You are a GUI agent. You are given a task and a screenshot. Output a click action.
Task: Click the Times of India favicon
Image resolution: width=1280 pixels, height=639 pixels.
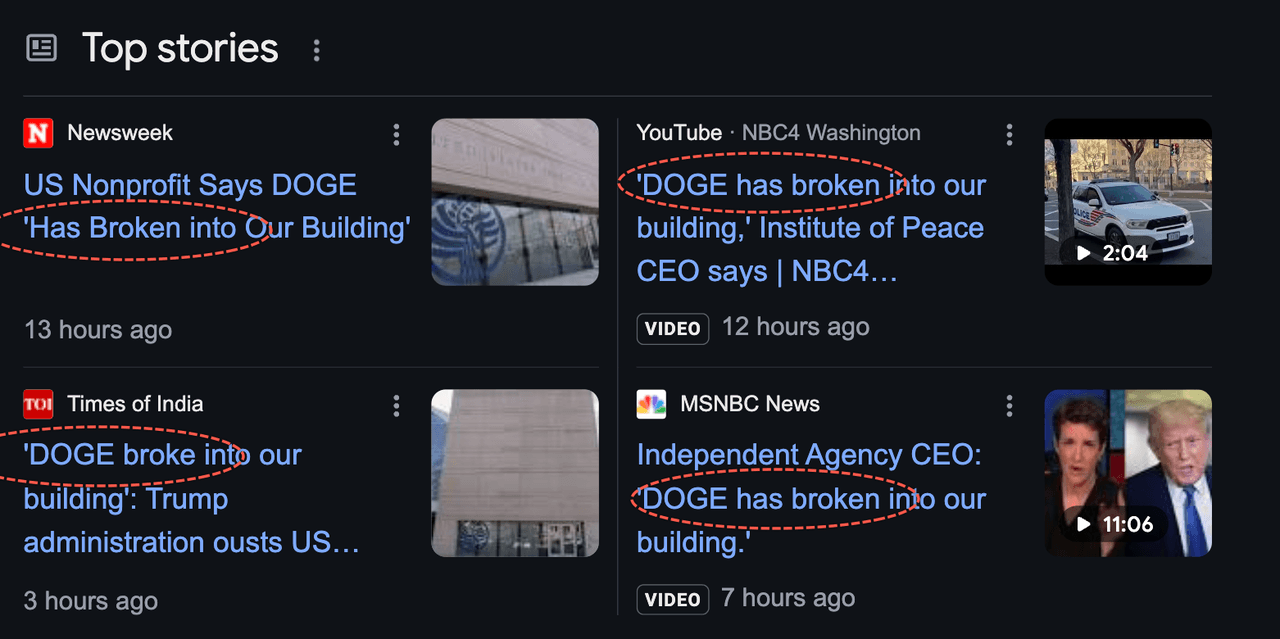[x=38, y=404]
